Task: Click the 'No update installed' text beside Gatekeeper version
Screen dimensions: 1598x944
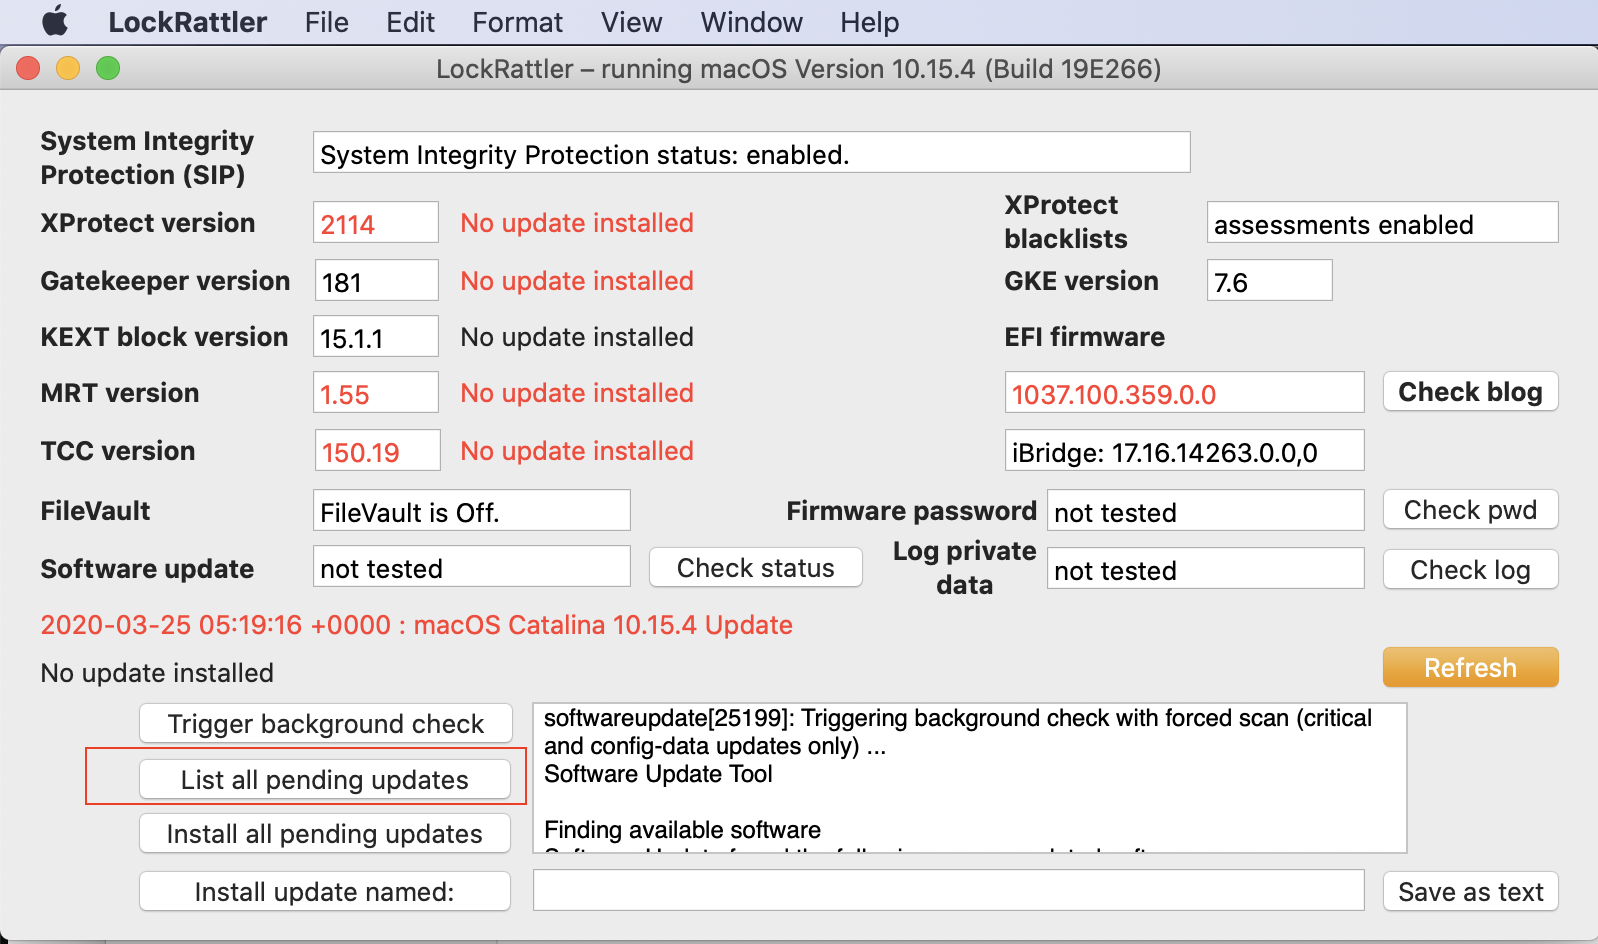Action: 577,281
